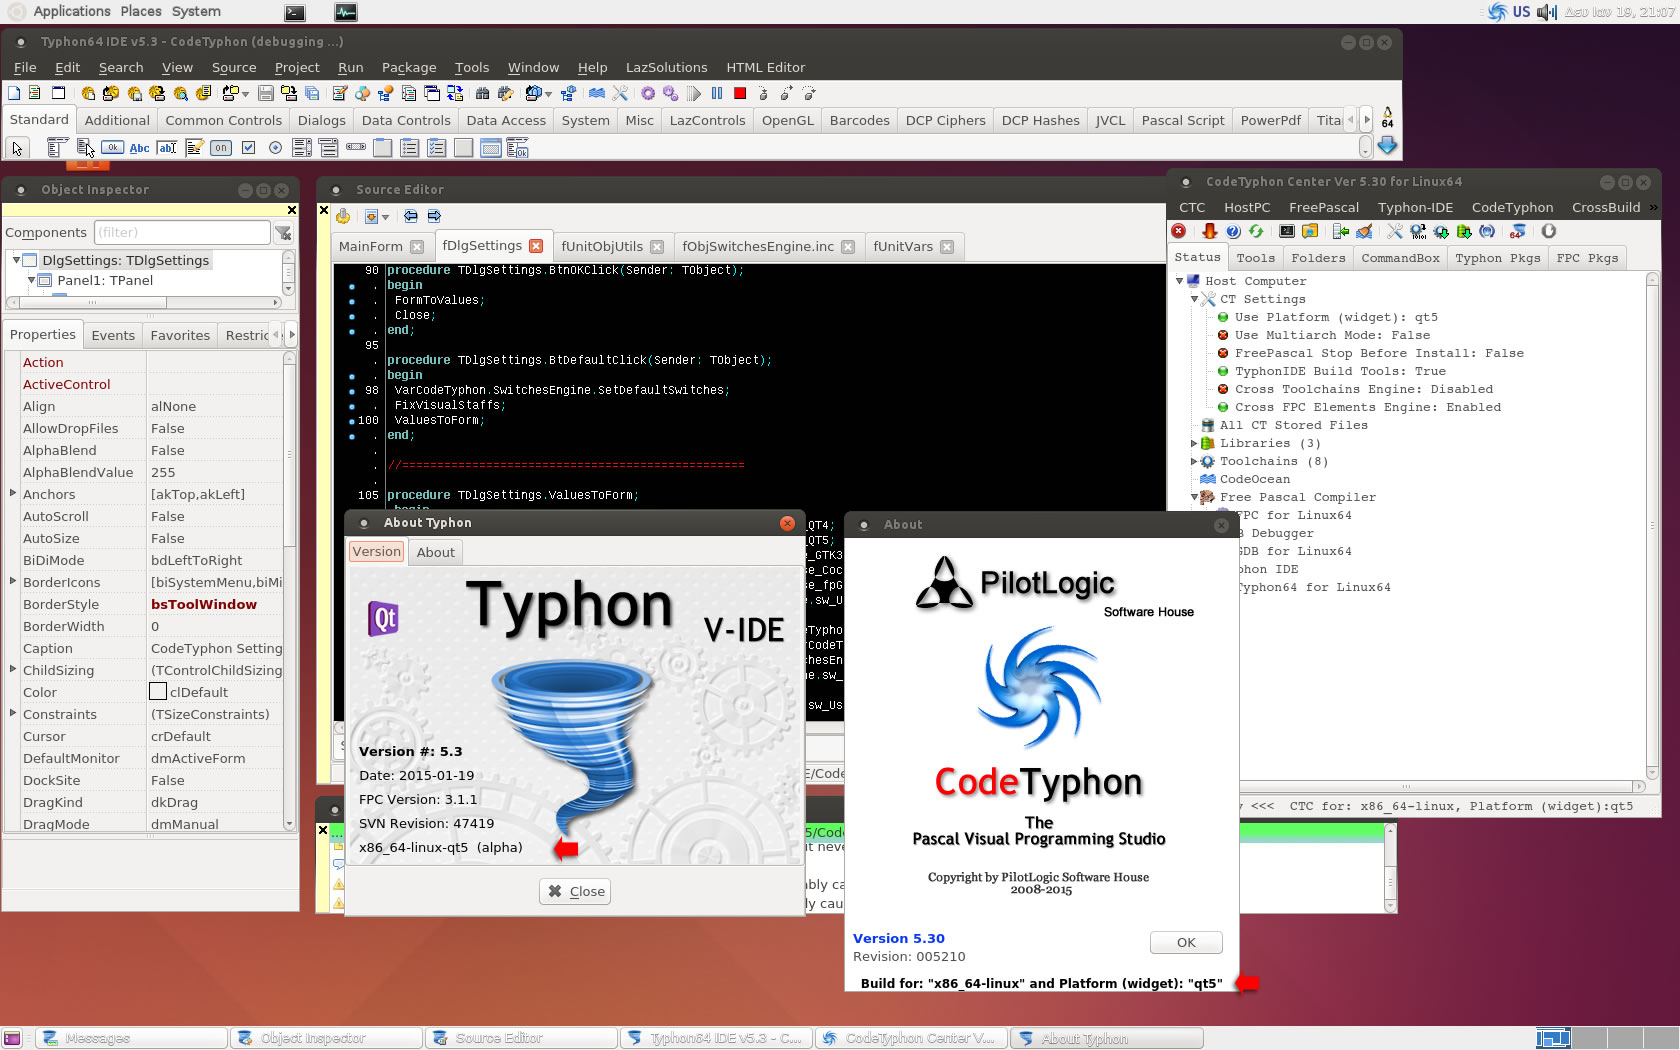Viewport: 1680px width, 1050px height.
Task: Click the red down arrow icon in CodeTyphon Center toolbar
Action: (1210, 231)
